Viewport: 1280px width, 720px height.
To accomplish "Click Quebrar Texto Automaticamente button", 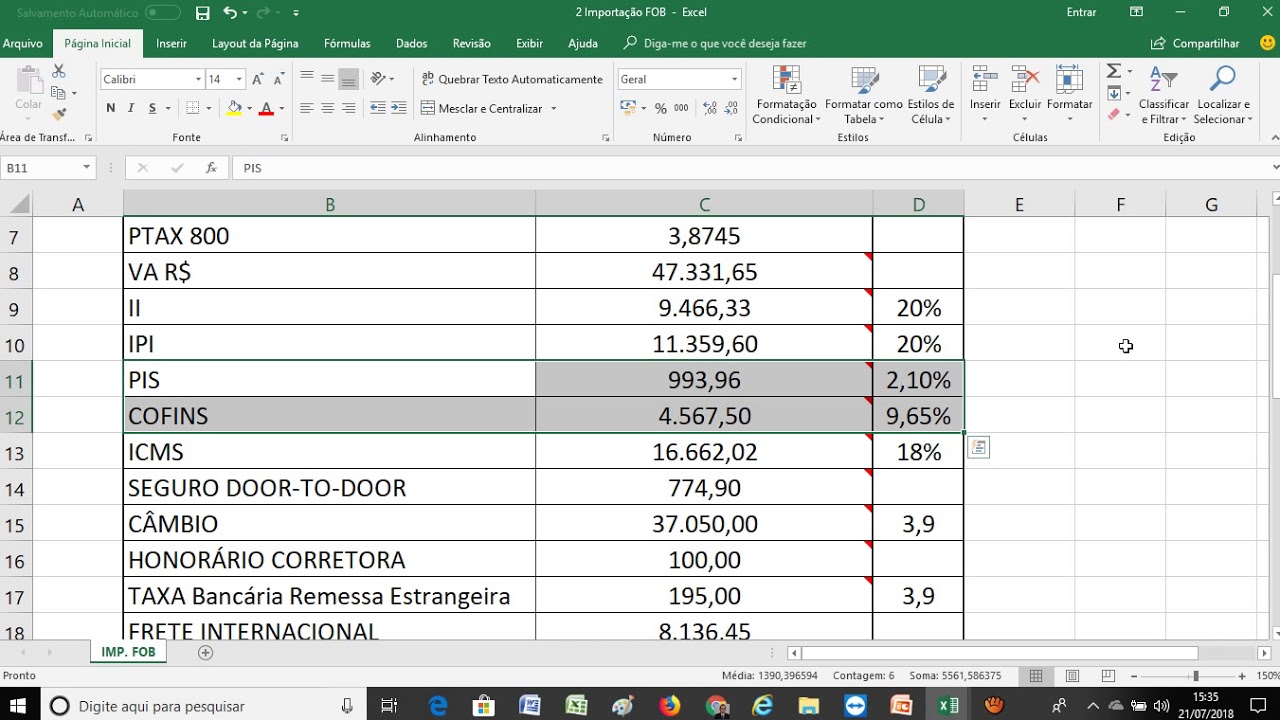I will 512,79.
